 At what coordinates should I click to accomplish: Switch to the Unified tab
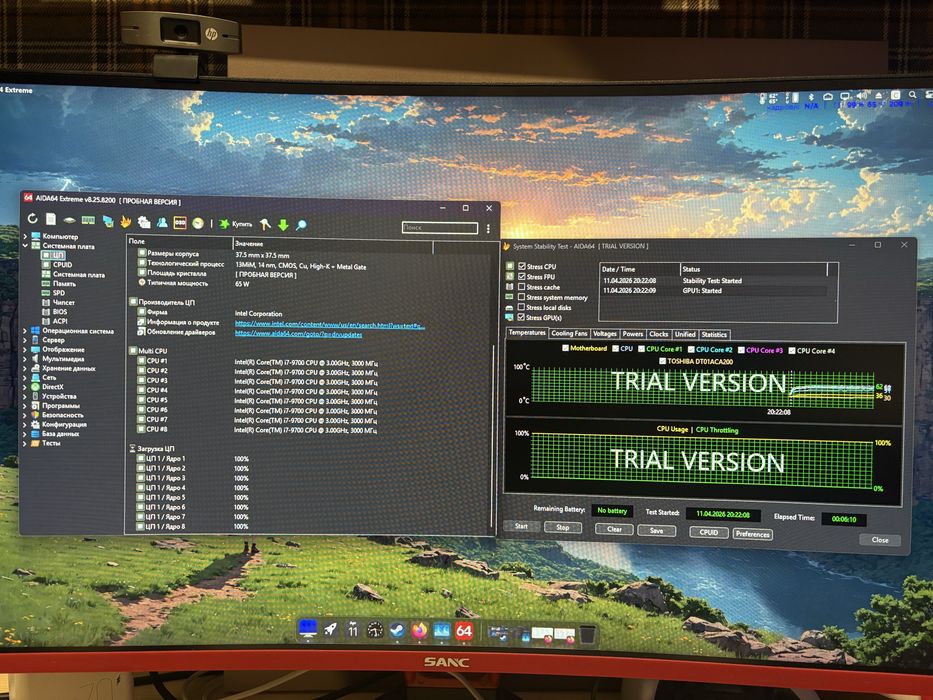(x=685, y=335)
